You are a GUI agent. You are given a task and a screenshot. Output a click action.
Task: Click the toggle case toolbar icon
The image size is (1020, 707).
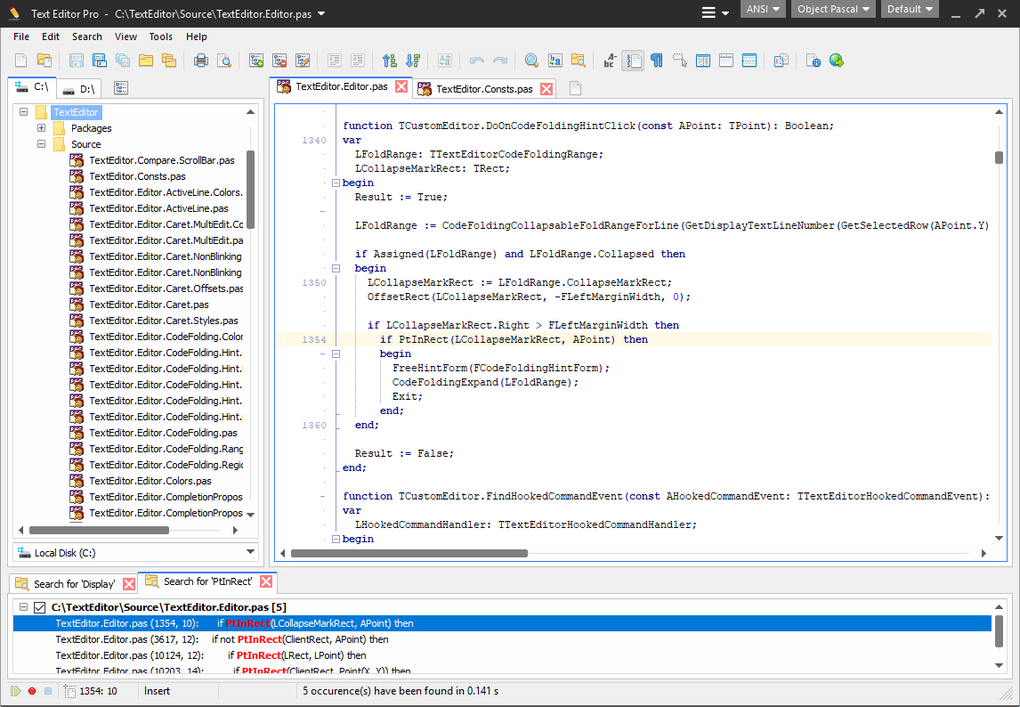(x=445, y=60)
